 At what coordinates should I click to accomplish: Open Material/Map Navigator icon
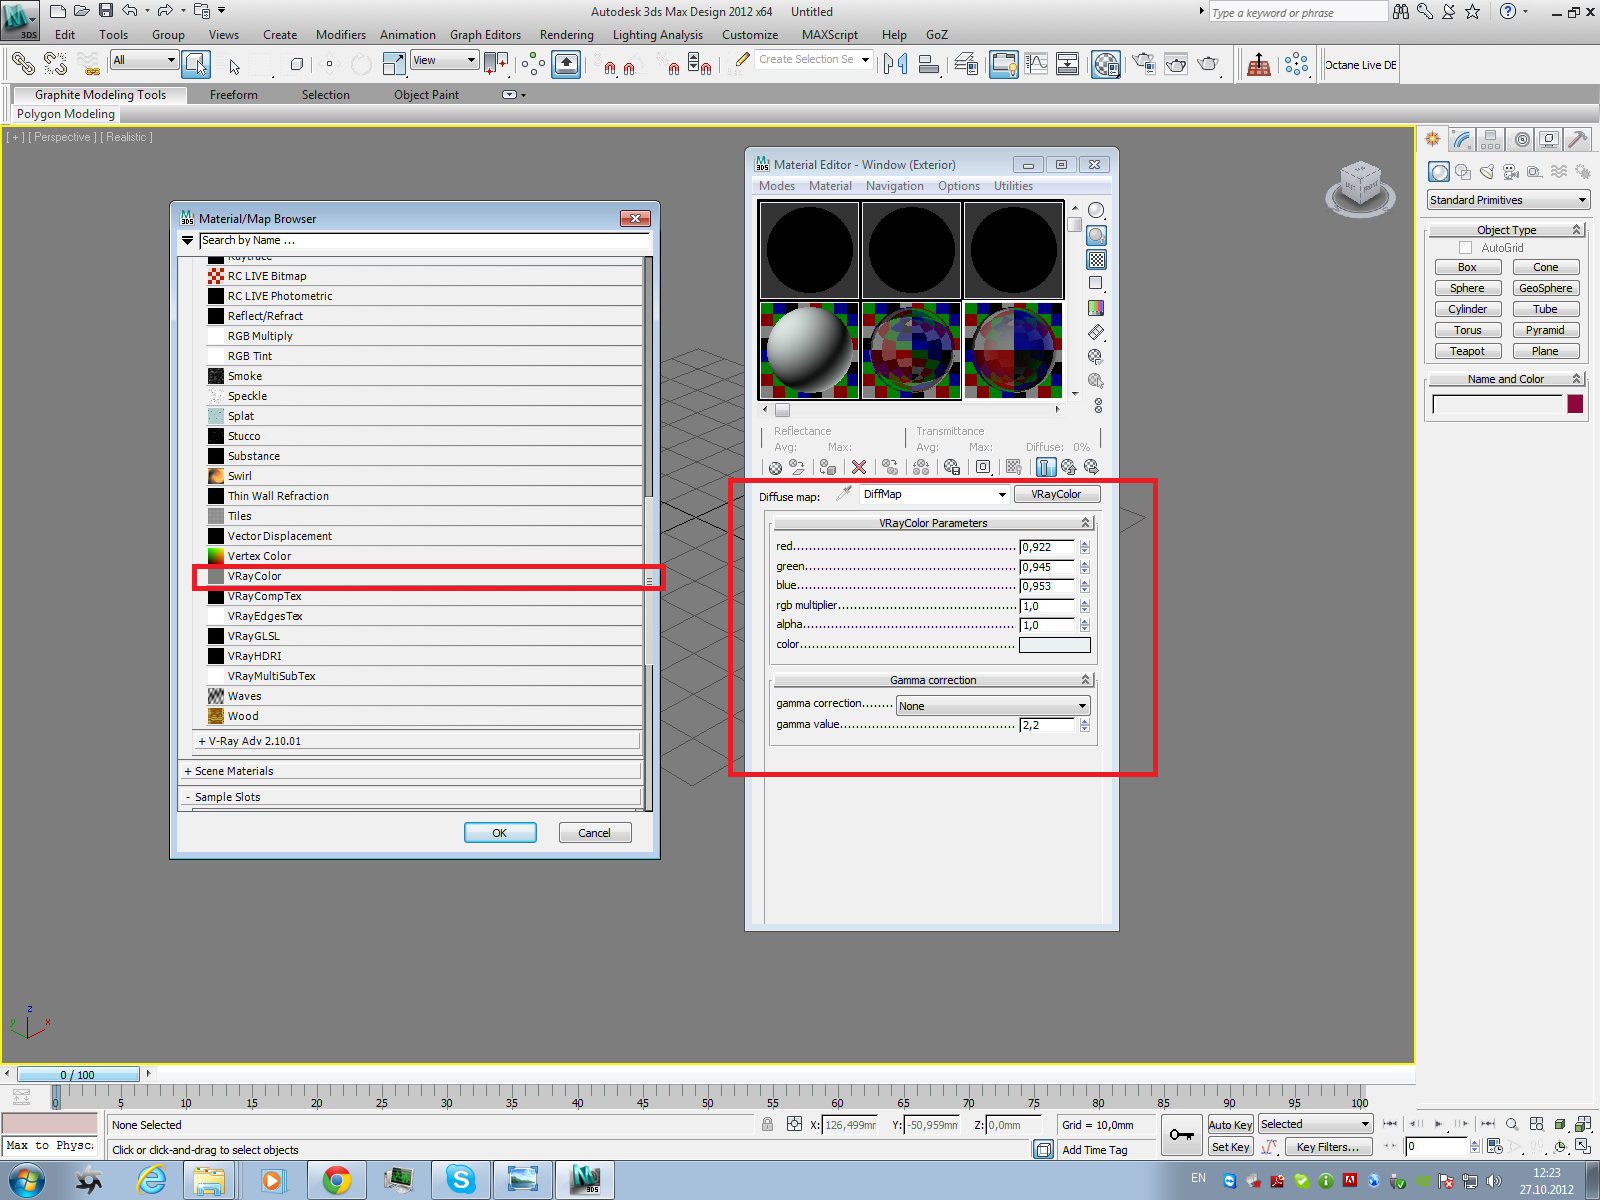[1098, 405]
